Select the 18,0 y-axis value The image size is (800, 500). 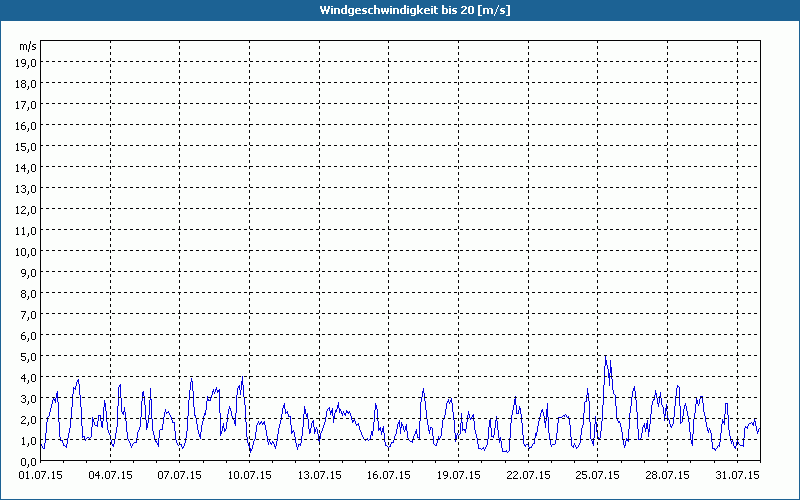coord(27,84)
